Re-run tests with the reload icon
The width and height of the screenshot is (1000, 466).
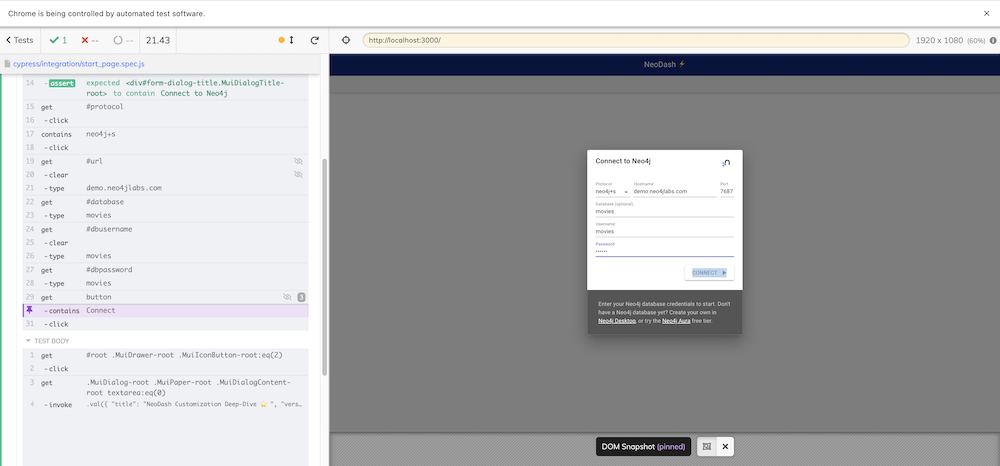tap(314, 40)
